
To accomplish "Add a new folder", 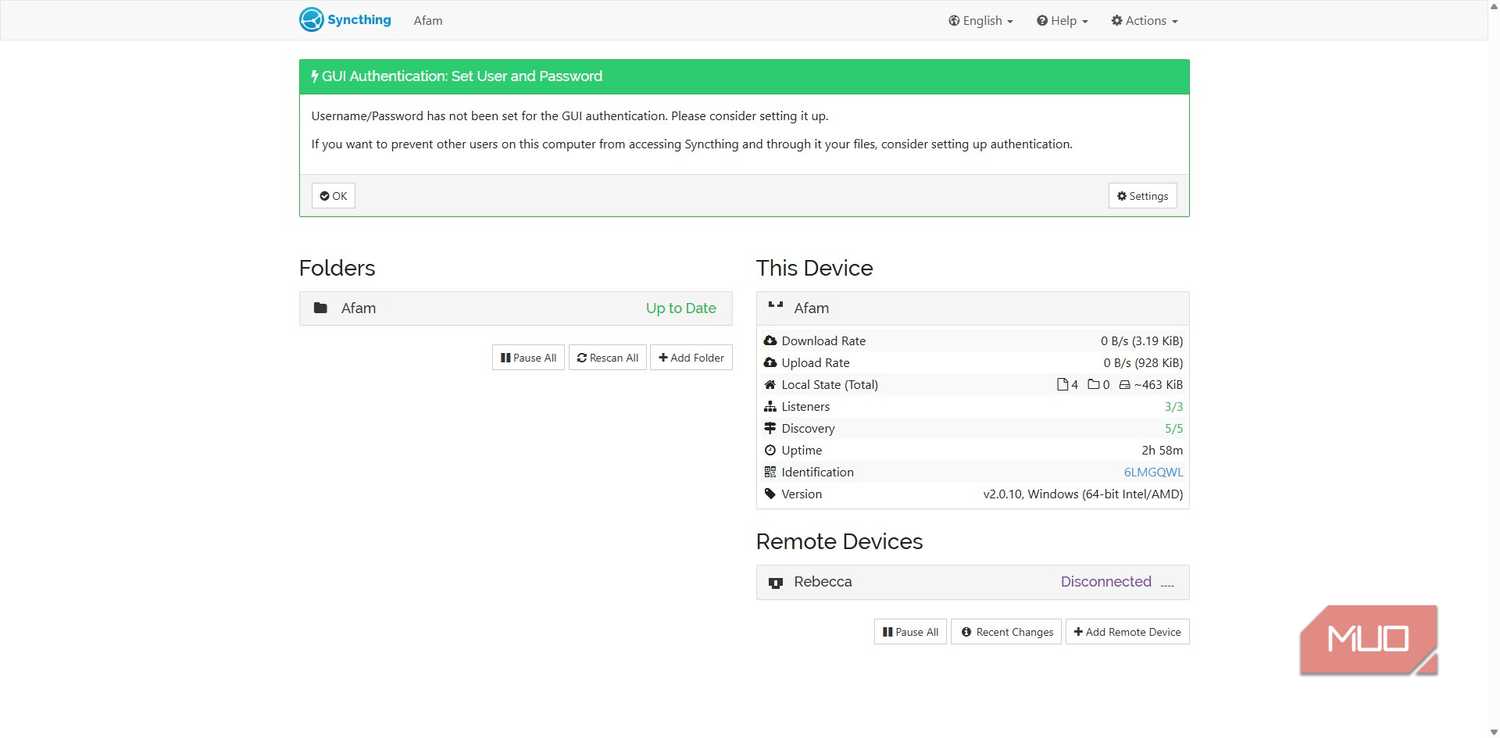I will tap(691, 358).
